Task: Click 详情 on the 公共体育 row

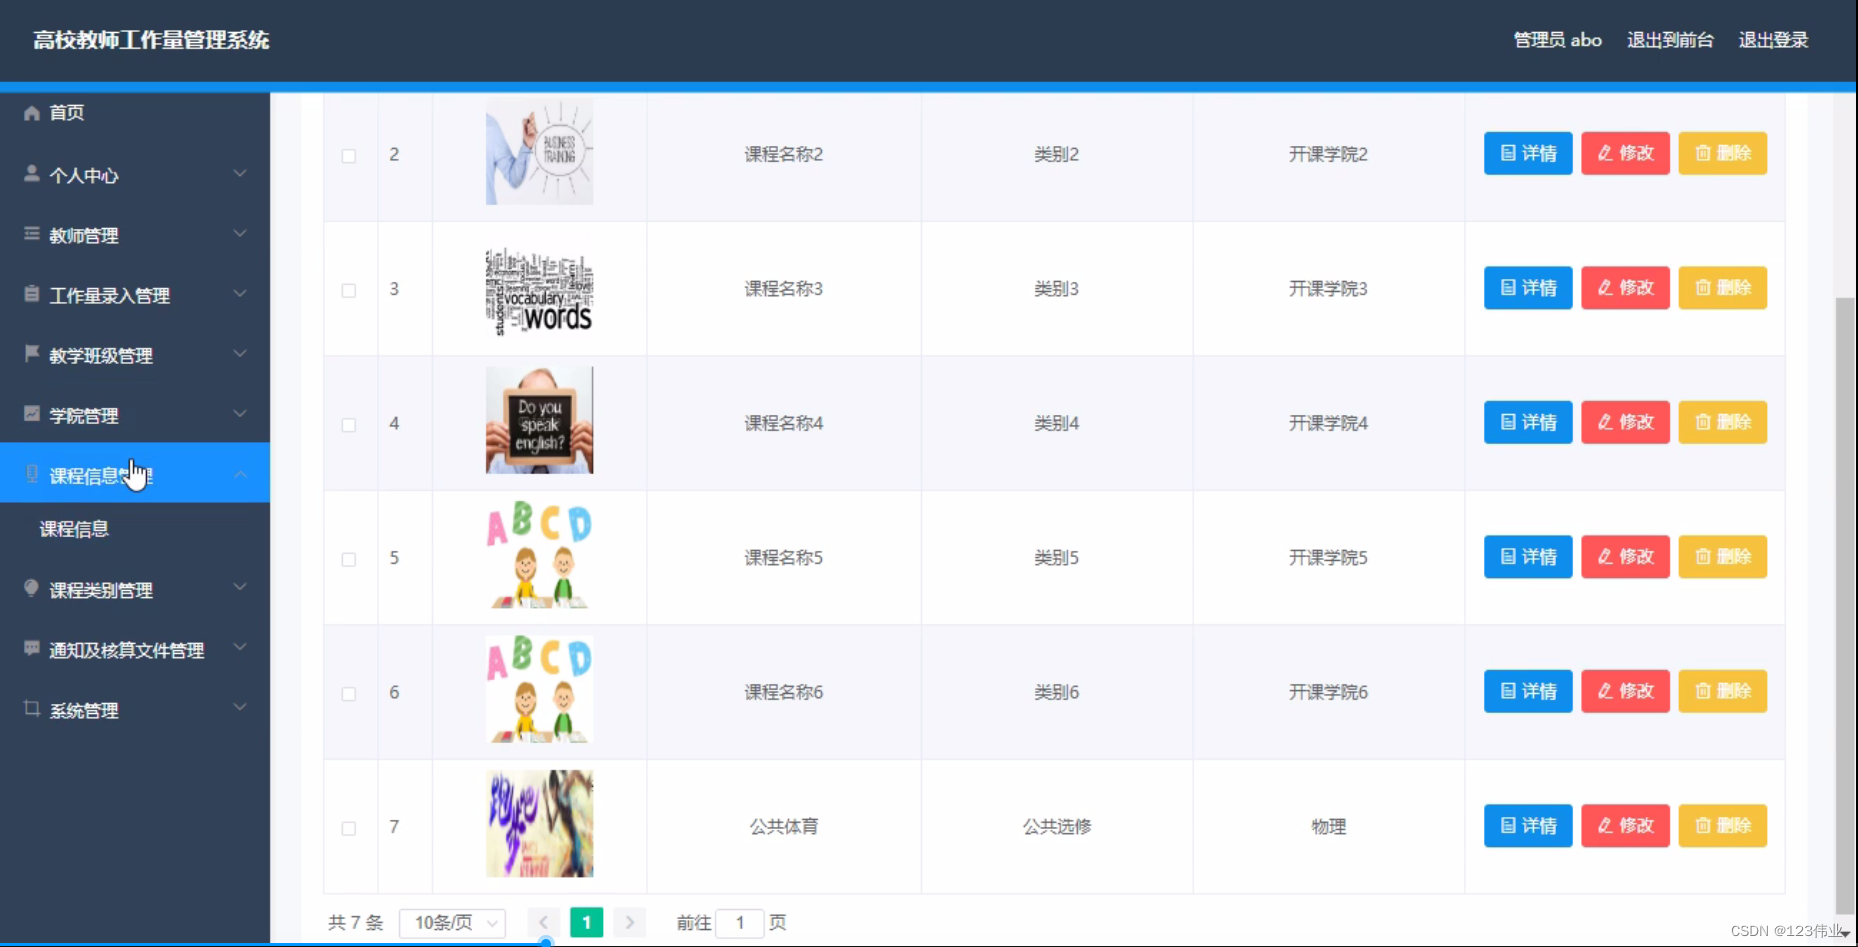Action: click(1527, 825)
